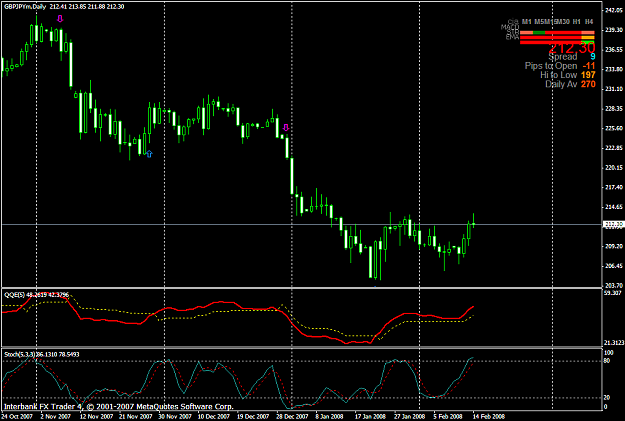
Task: Click the GBPJPYm,Daily chart title text
Action: 25,7
